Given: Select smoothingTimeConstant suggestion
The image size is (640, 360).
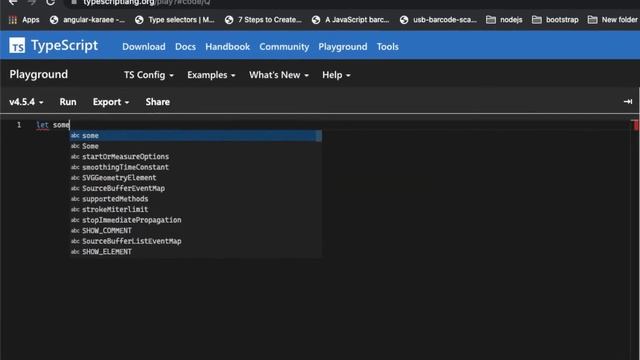Looking at the screenshot, I should point(196,167).
